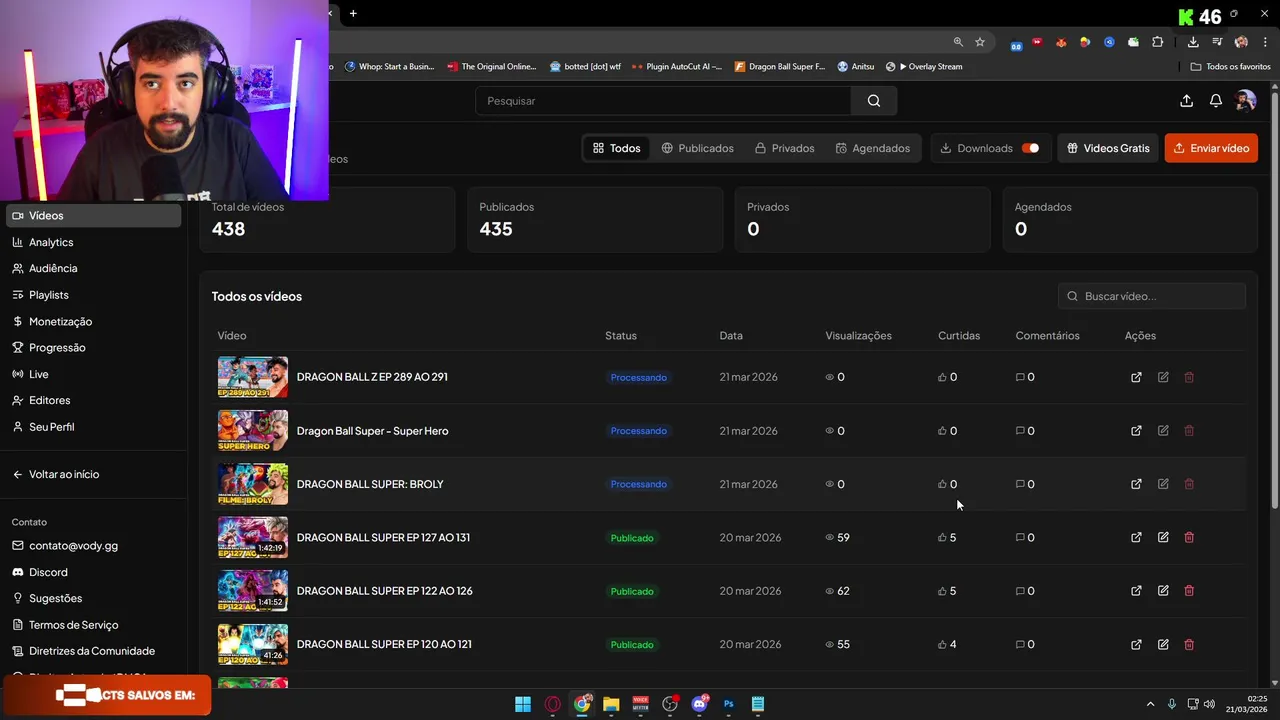
Task: Delete DRAGON BALL SUPER EP 122 AO 126 video
Action: pos(1189,591)
